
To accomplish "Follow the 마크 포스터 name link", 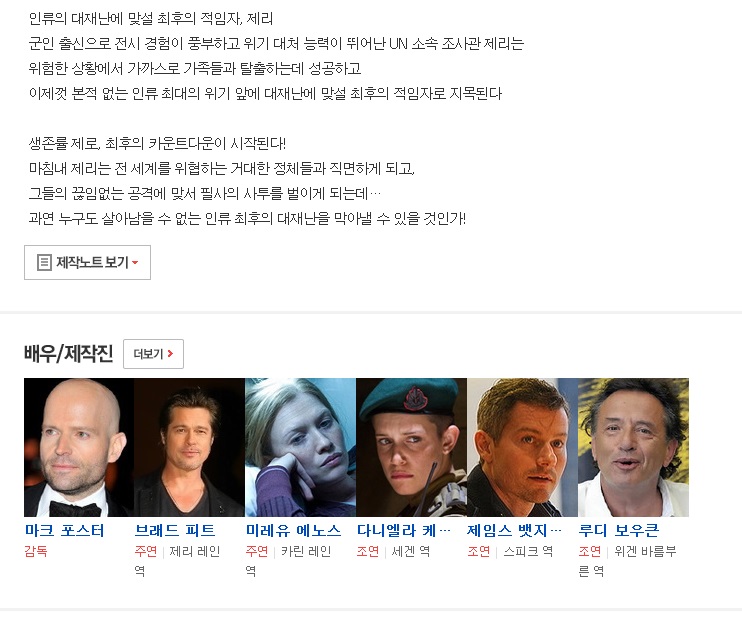I will [64, 530].
